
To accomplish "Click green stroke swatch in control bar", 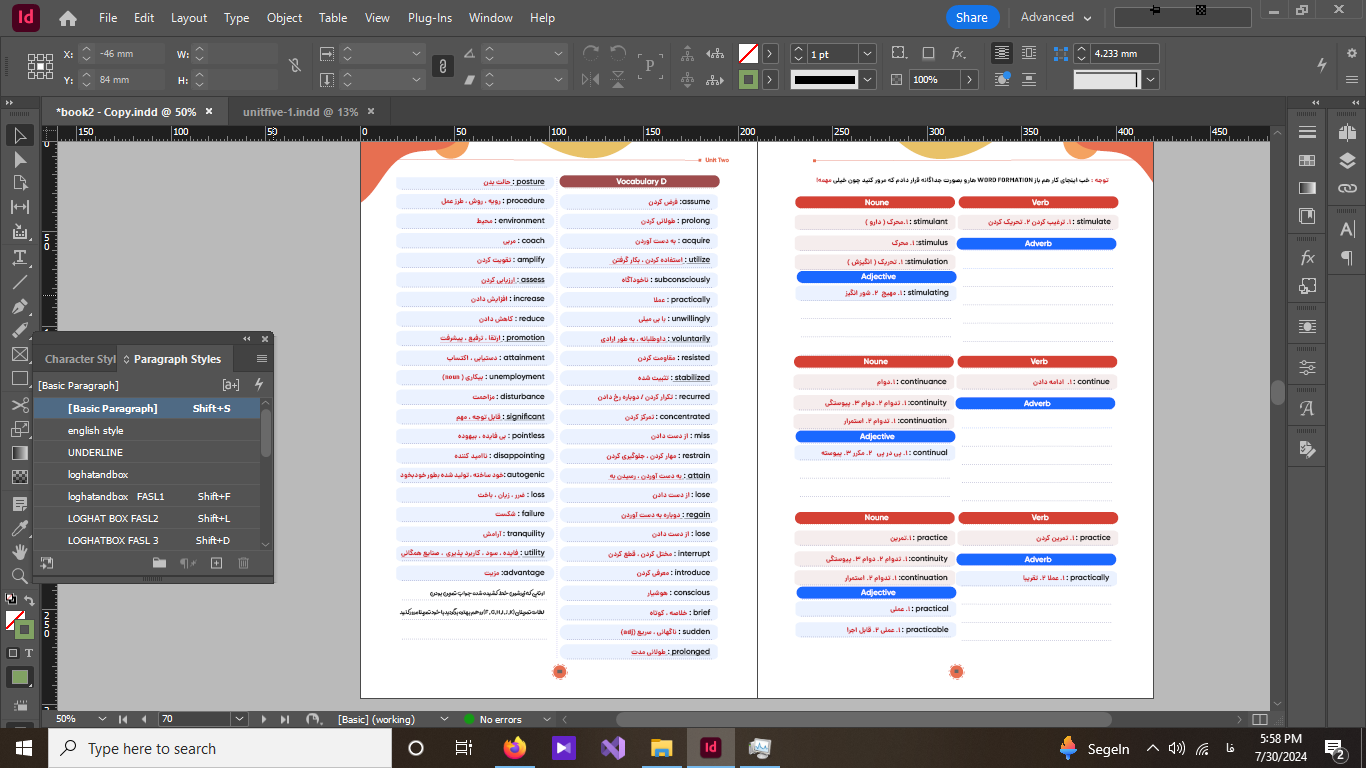I will pyautogui.click(x=748, y=79).
